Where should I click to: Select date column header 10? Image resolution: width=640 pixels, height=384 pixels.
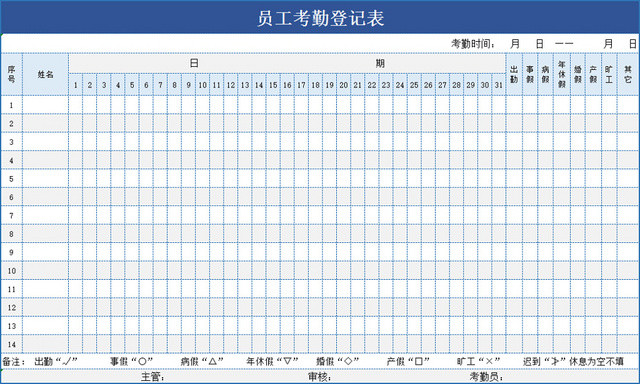[x=202, y=85]
